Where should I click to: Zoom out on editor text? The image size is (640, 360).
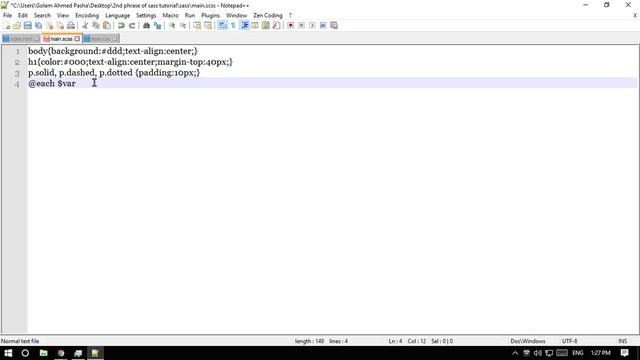[x=182, y=25]
